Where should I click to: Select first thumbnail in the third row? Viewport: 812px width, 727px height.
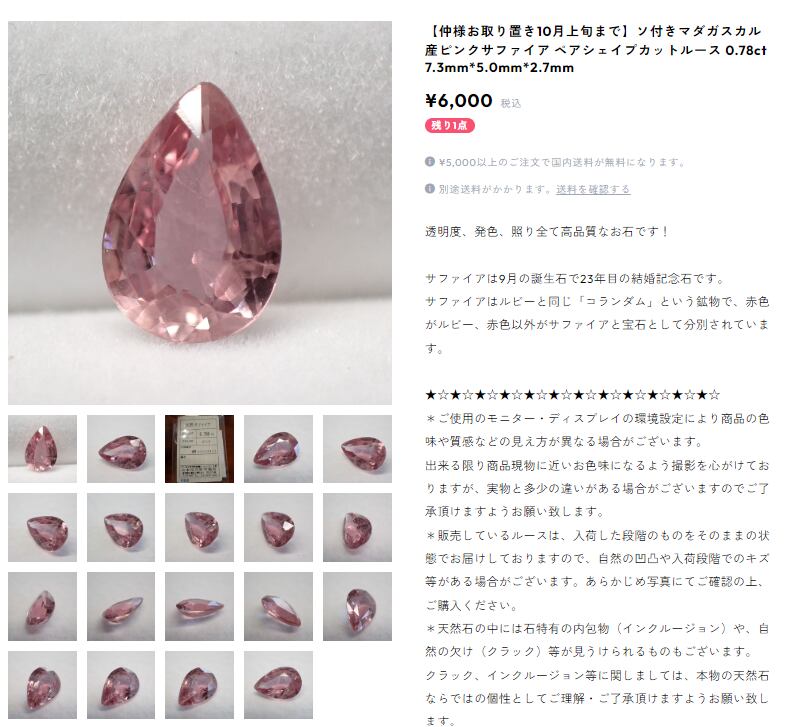[x=42, y=606]
